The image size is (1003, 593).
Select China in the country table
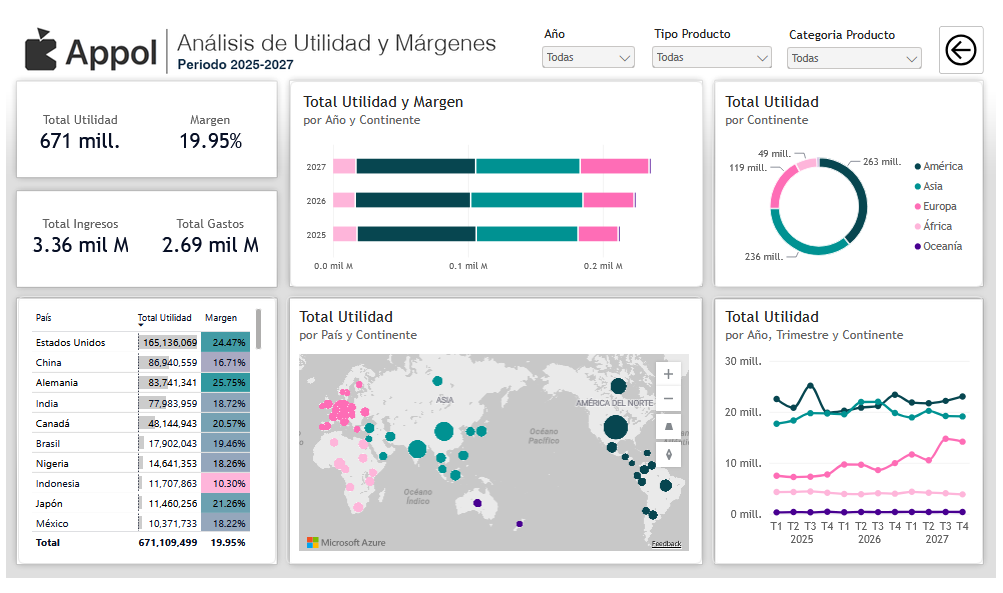49,363
